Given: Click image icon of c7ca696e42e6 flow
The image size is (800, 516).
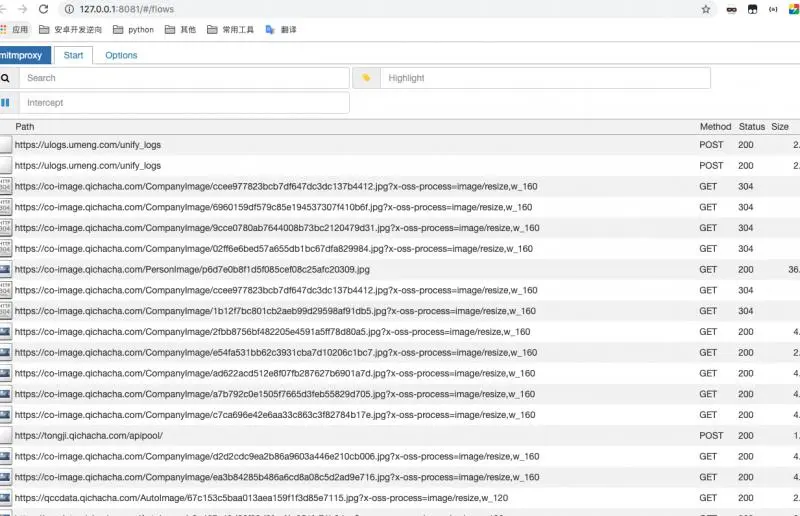Looking at the screenshot, I should (x=5, y=414).
